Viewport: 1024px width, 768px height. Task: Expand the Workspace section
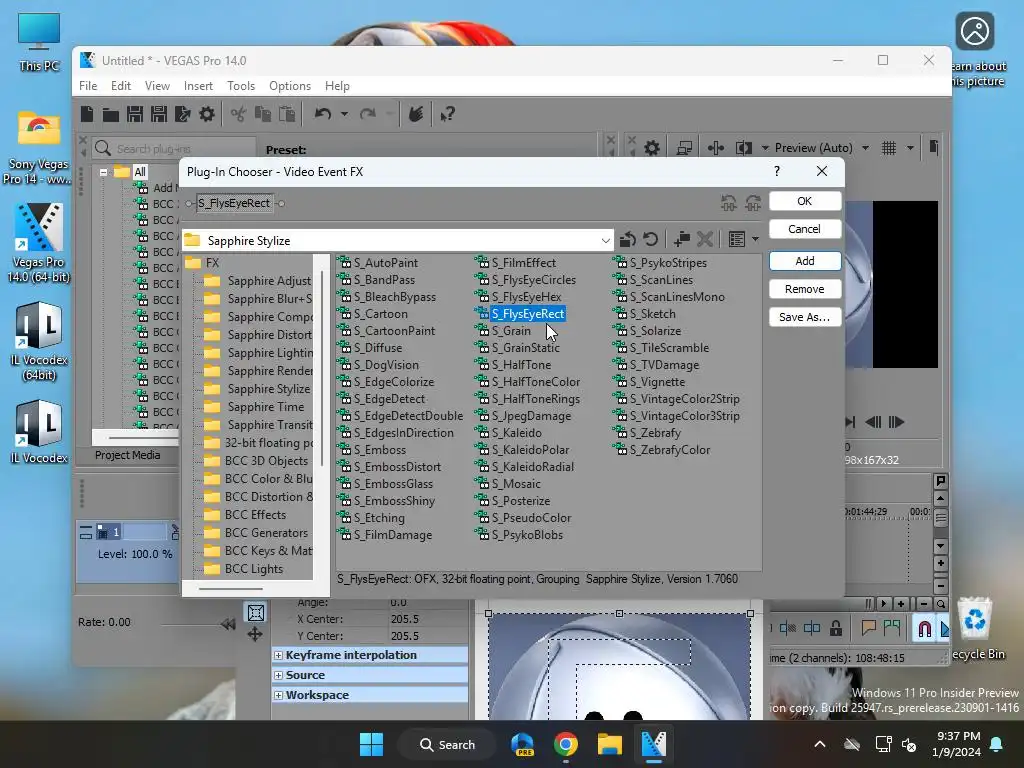coord(279,695)
